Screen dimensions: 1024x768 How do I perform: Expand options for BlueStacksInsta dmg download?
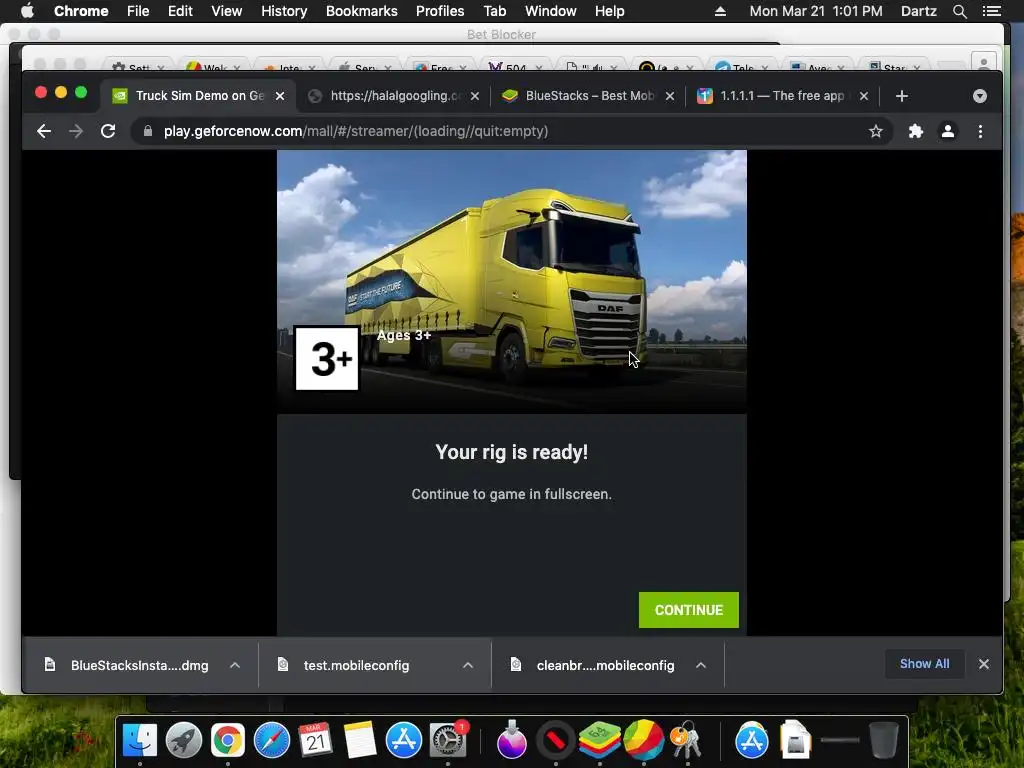coord(235,665)
